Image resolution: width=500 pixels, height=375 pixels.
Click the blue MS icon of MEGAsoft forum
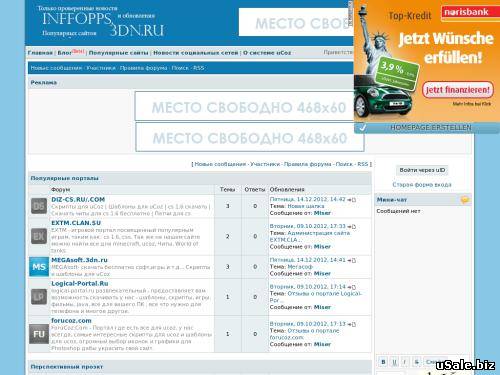click(x=39, y=267)
